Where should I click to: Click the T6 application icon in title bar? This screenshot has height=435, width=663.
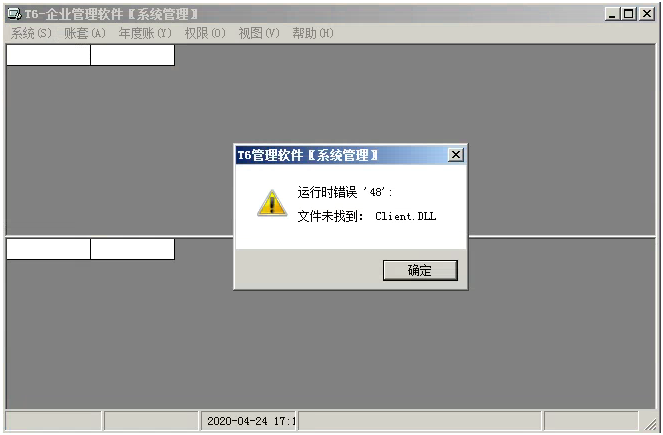coord(14,14)
